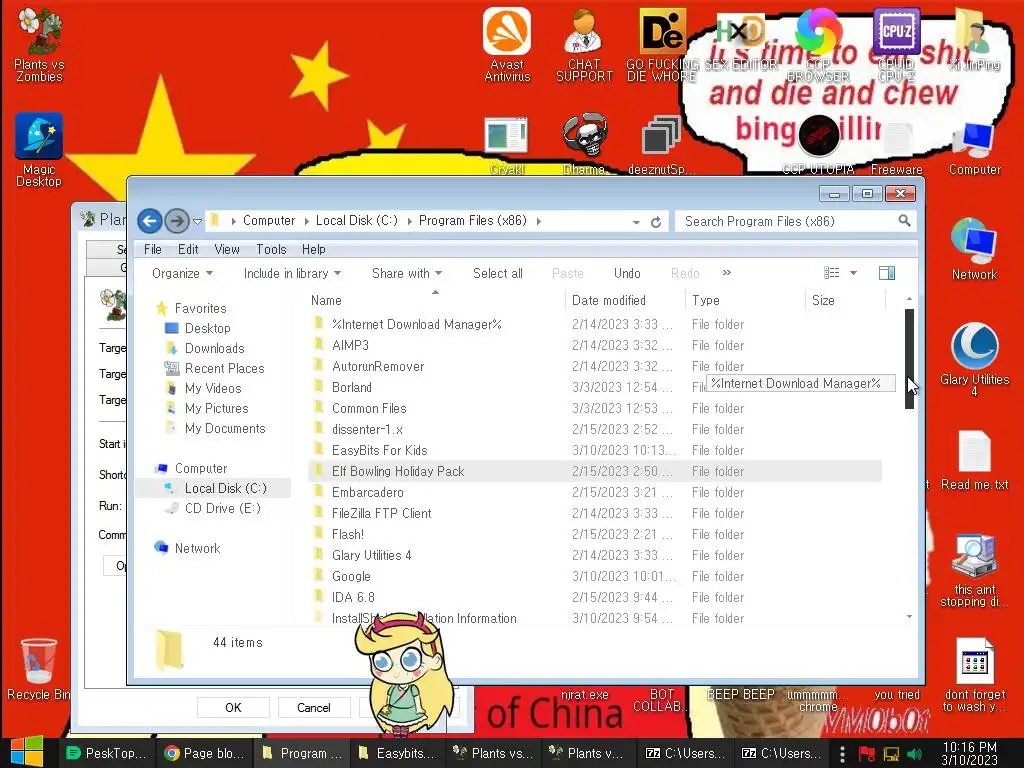Open the change view options dropdown arrow
The width and height of the screenshot is (1024, 768).
tap(853, 273)
